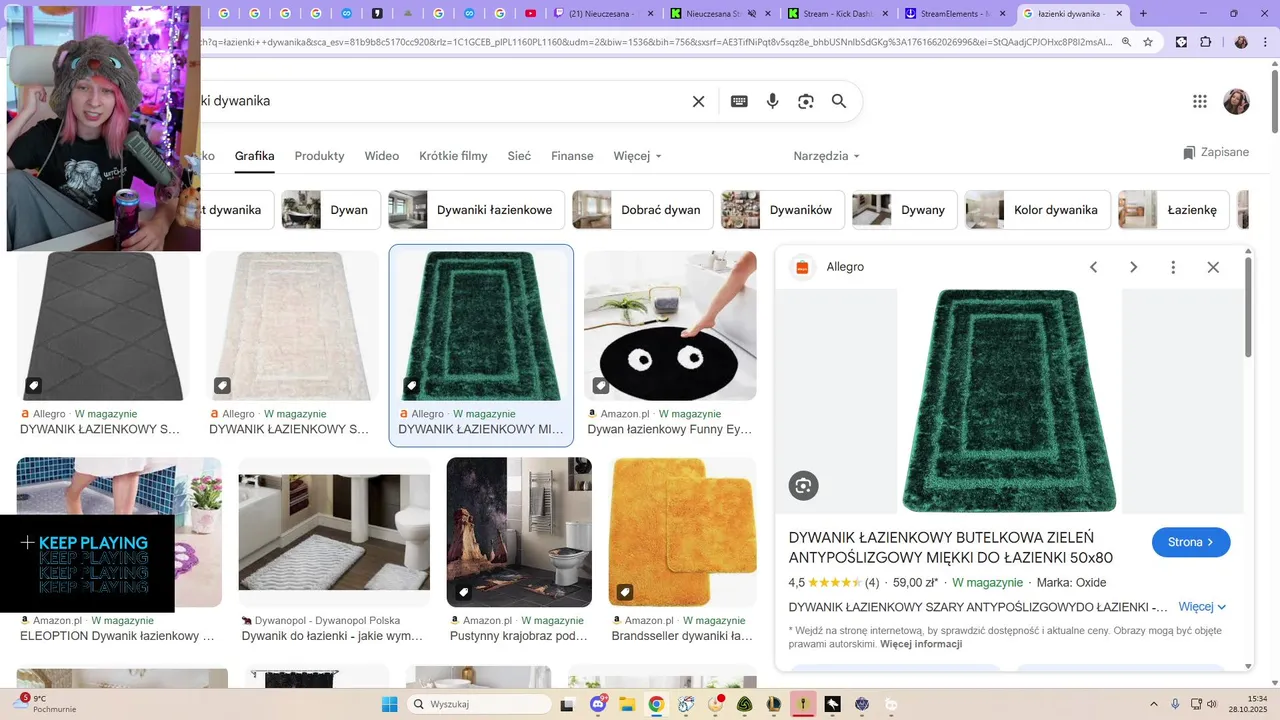Open the cream white rug thumbnail

[x=292, y=326]
